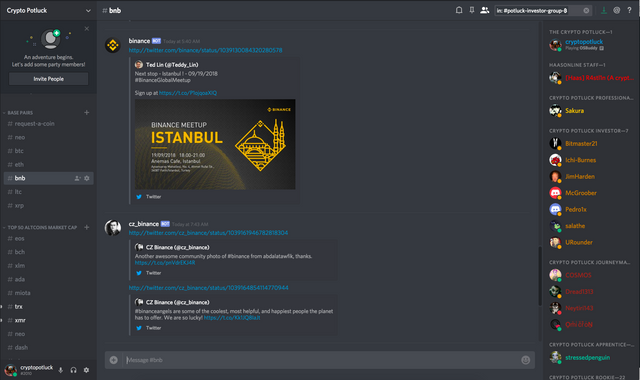Select member JimHarden
Viewport: 640px width, 380px height.
coord(591,176)
